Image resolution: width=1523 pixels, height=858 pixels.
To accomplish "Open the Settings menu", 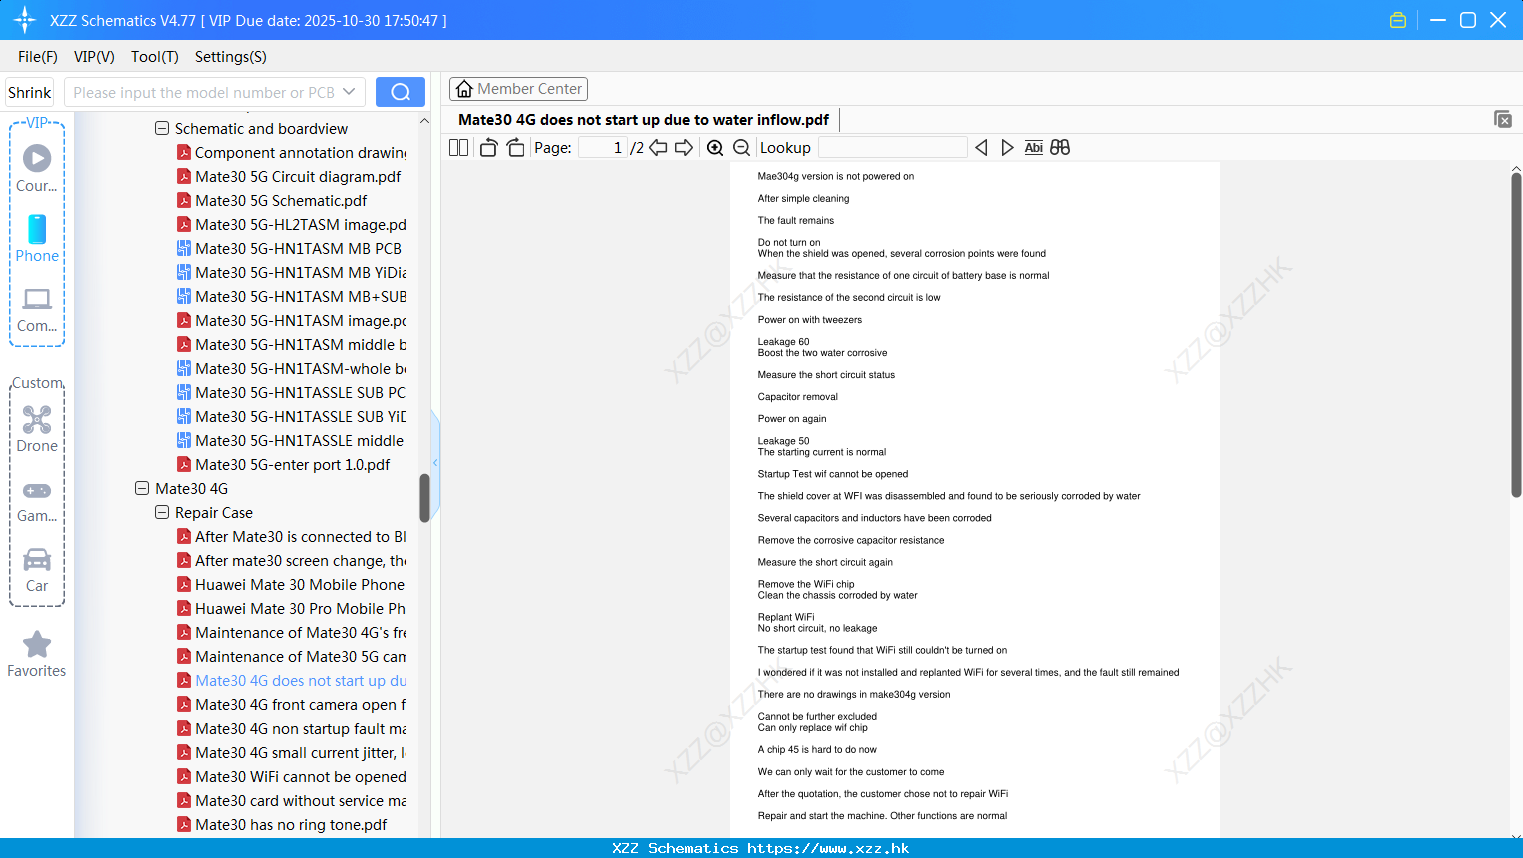I will point(231,57).
